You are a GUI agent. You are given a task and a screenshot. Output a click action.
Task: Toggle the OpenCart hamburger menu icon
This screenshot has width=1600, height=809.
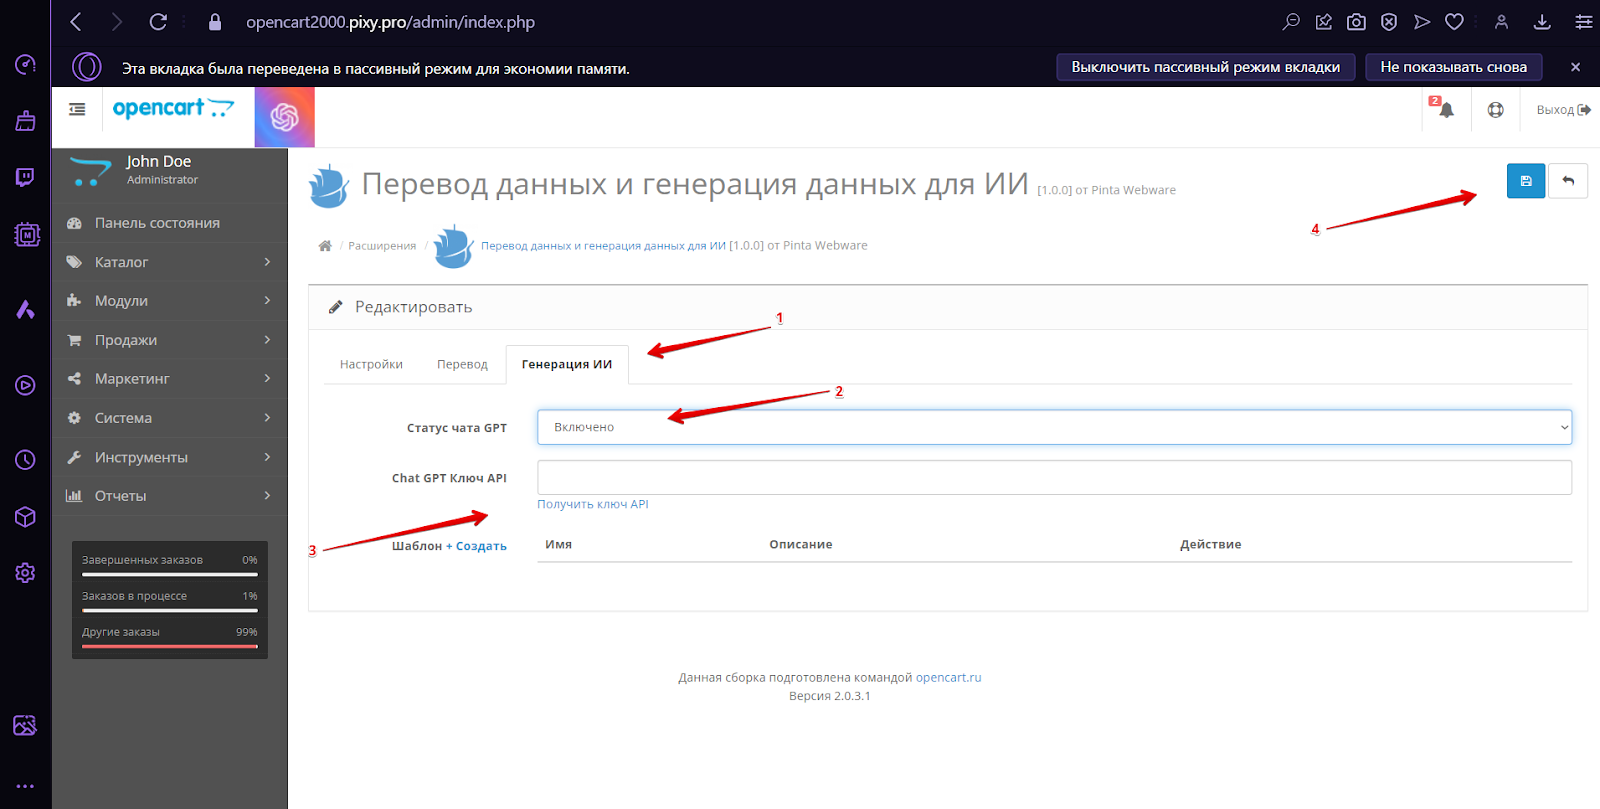pyautogui.click(x=77, y=110)
